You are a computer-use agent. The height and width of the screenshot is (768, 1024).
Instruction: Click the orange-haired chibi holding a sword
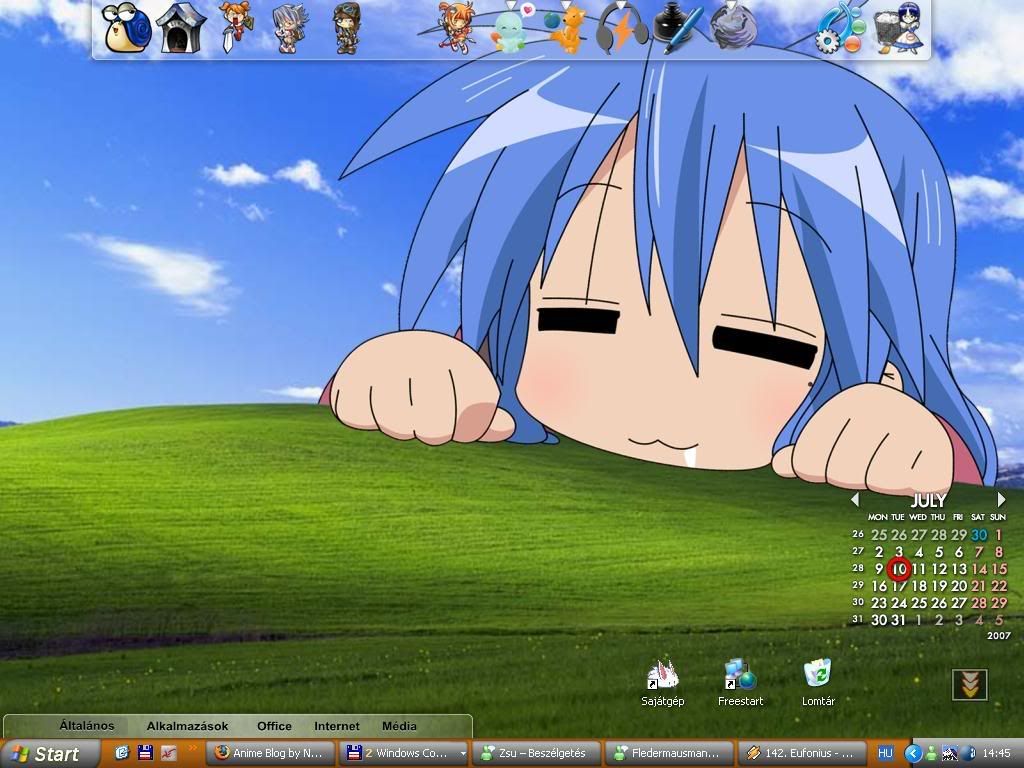234,27
